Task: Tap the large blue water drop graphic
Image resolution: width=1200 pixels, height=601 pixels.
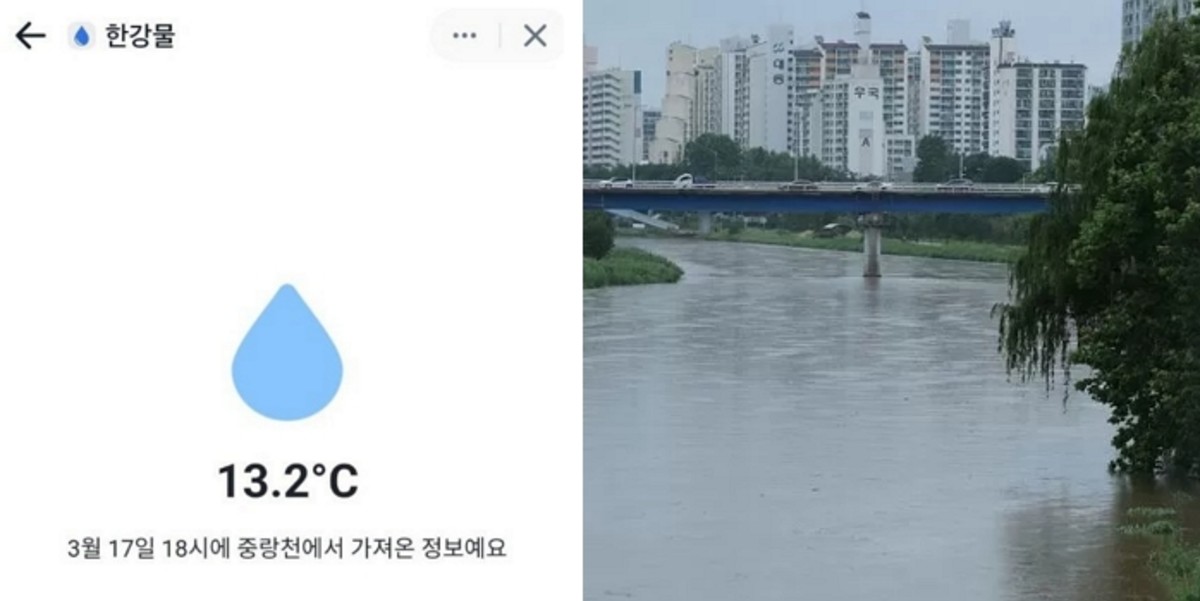Action: coord(287,352)
